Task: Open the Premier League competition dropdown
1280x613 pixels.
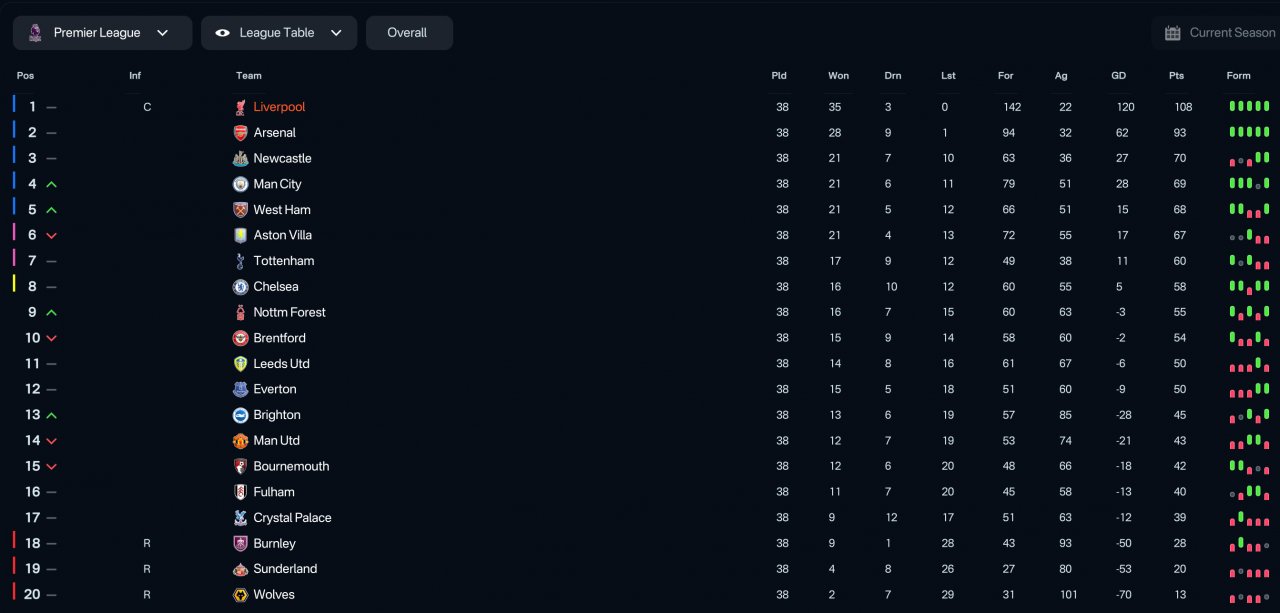Action: [x=102, y=33]
